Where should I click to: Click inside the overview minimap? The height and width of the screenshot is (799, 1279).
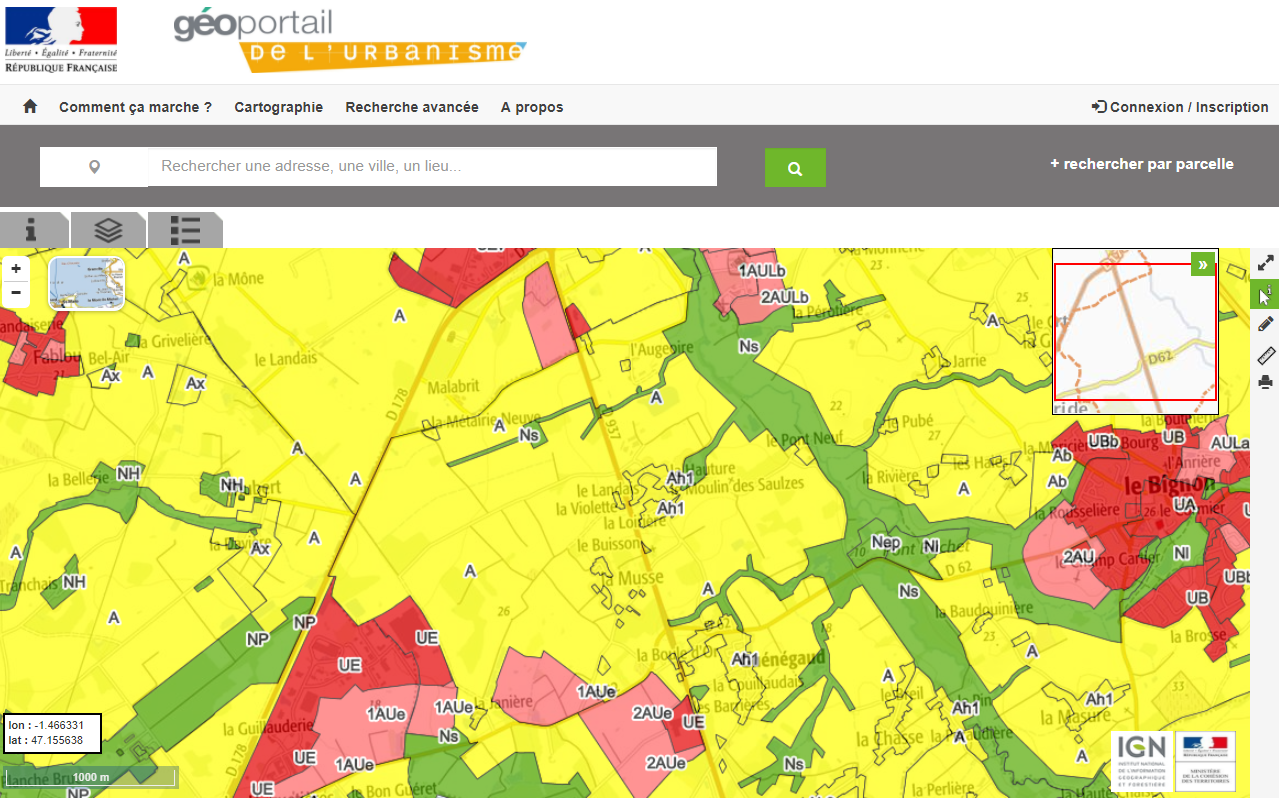coord(1135,332)
